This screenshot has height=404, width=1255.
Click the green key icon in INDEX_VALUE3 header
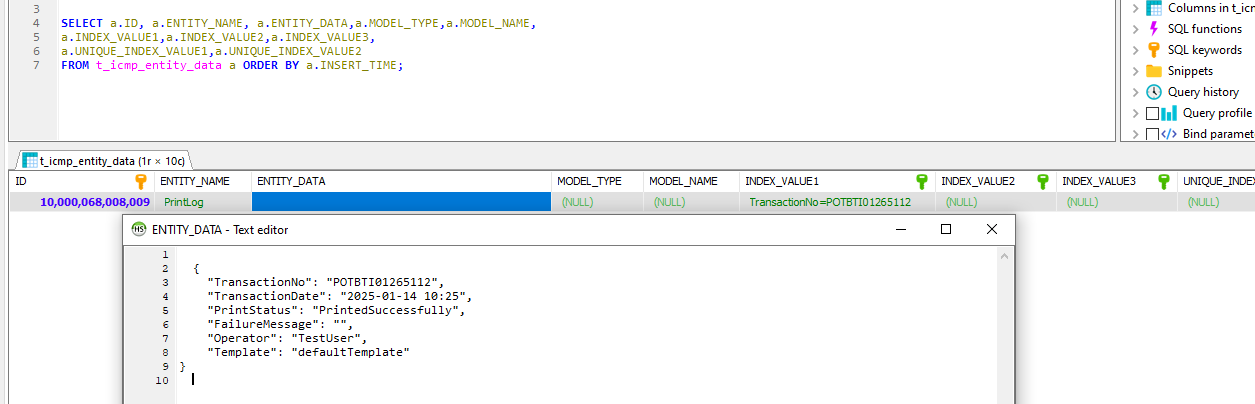(1163, 181)
